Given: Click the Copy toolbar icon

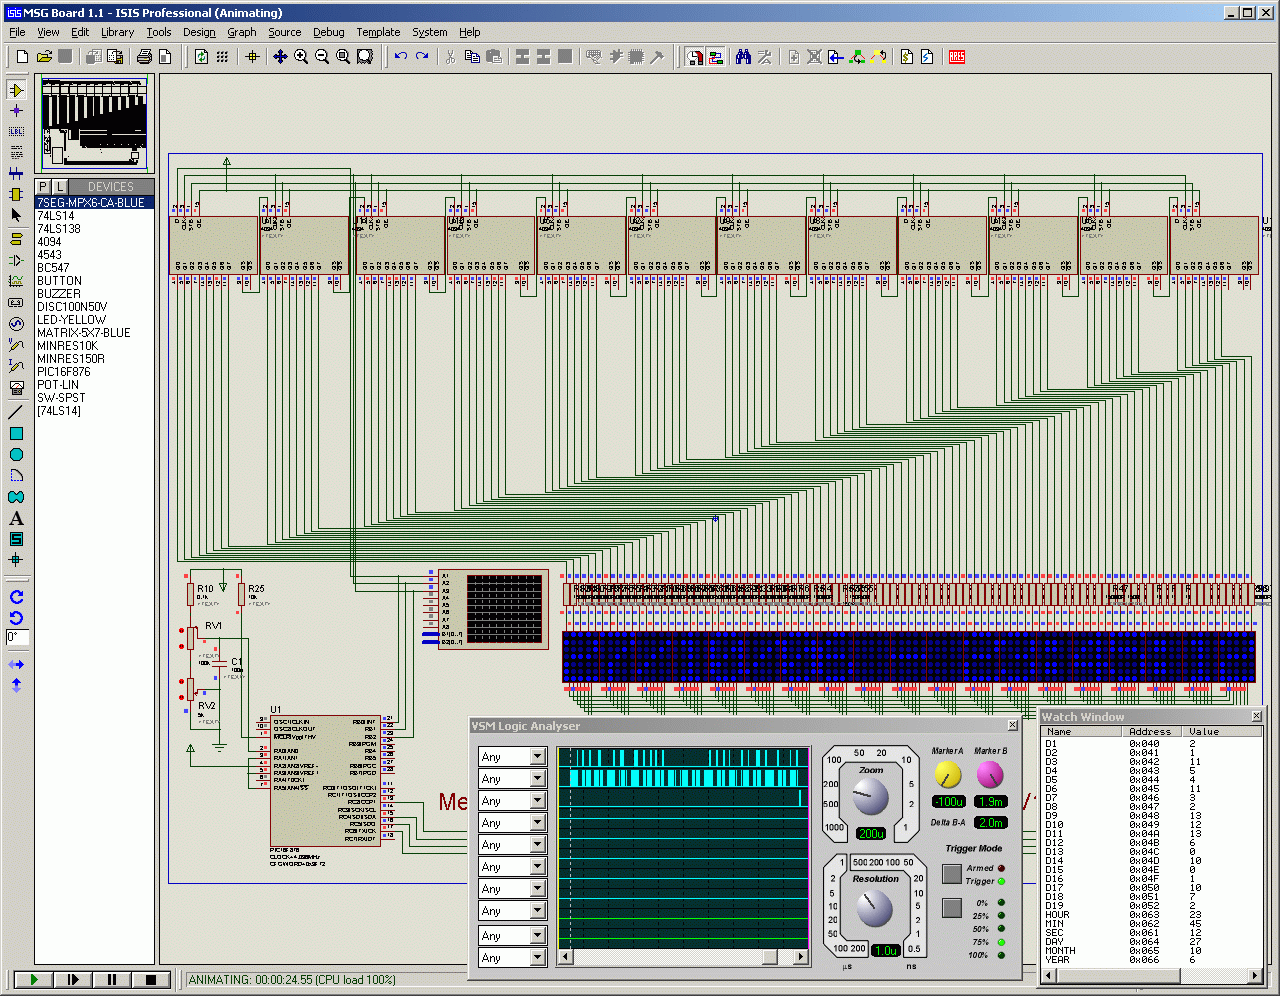Looking at the screenshot, I should (472, 57).
